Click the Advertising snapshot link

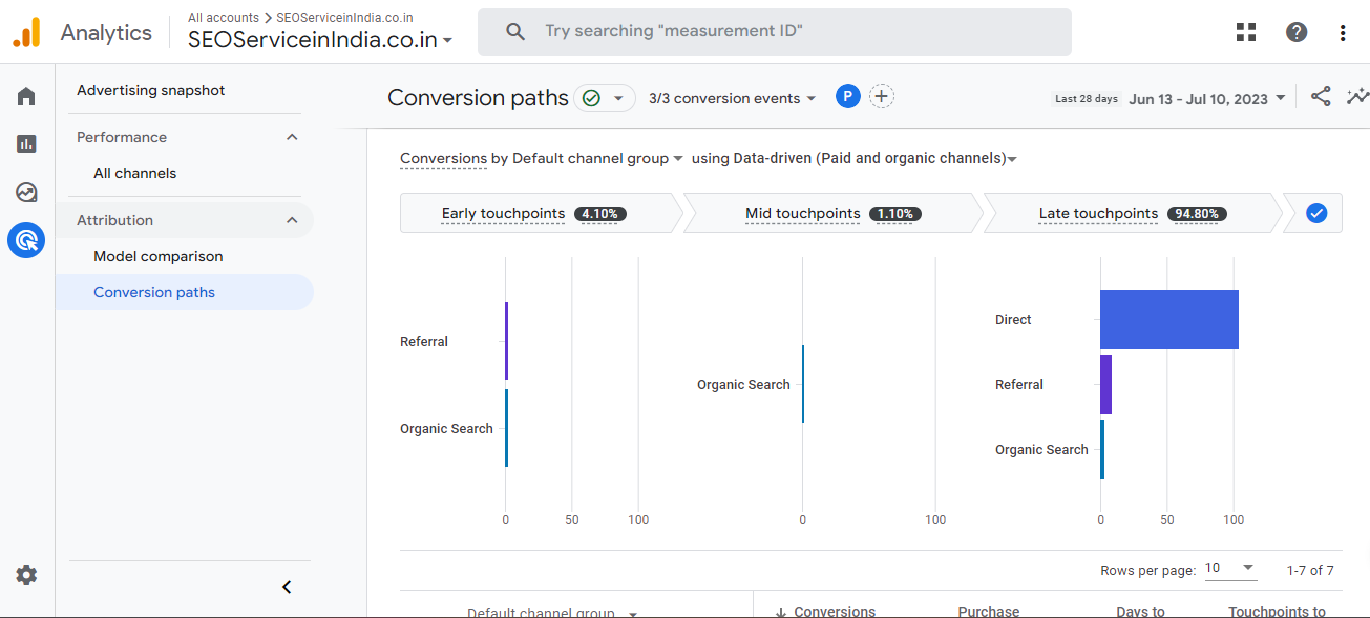tap(151, 90)
